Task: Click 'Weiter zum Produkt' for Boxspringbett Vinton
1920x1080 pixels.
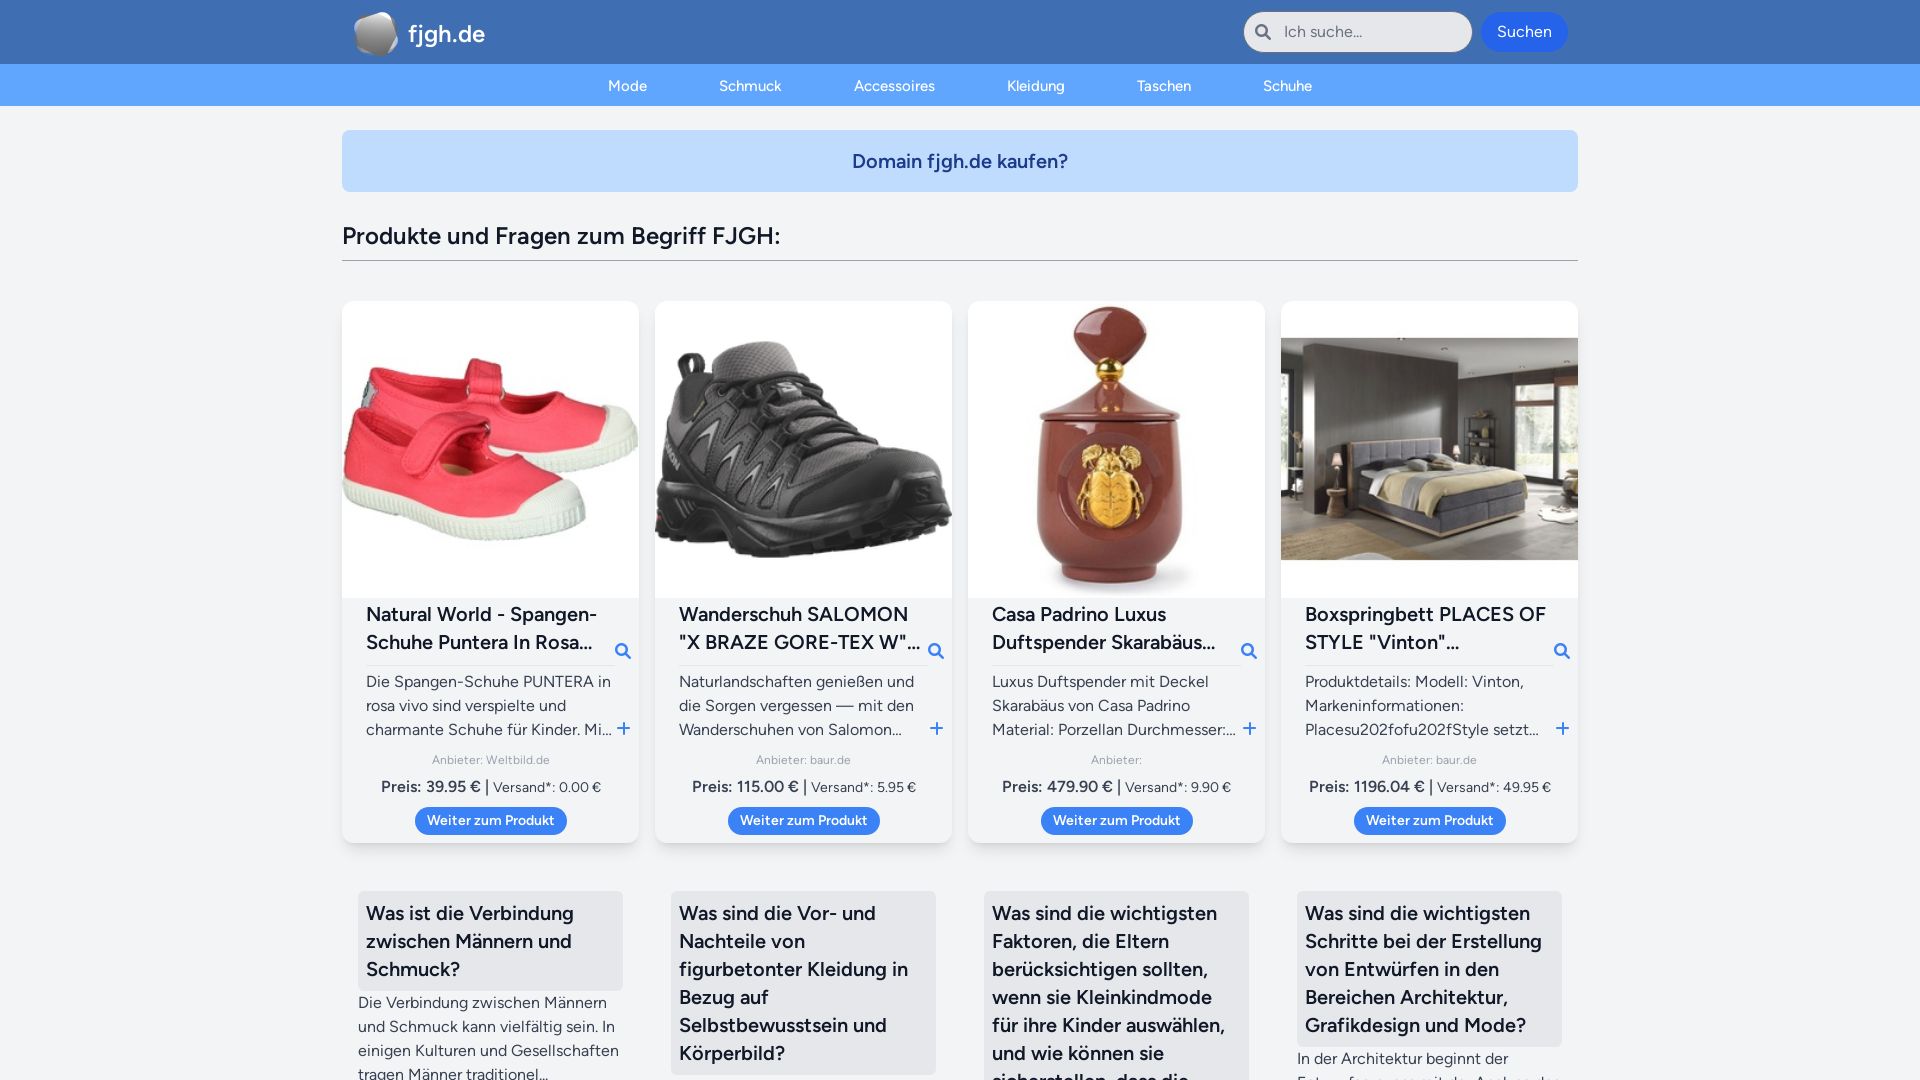Action: (1429, 821)
